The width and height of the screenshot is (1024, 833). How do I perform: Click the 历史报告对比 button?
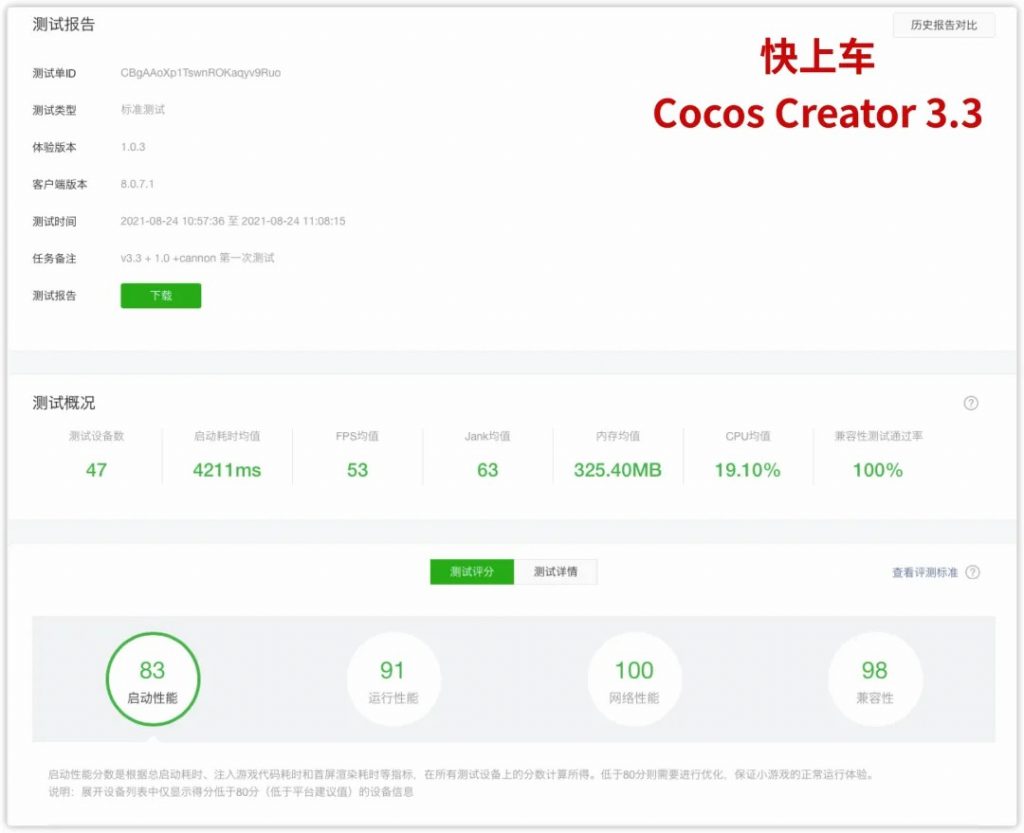click(x=944, y=25)
